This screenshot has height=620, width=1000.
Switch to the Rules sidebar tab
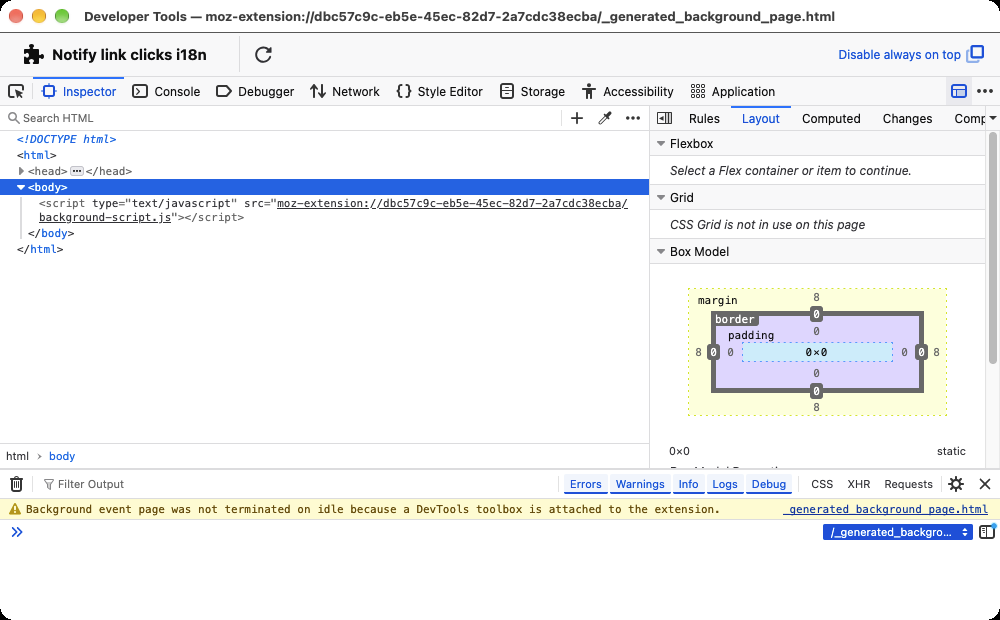click(704, 119)
